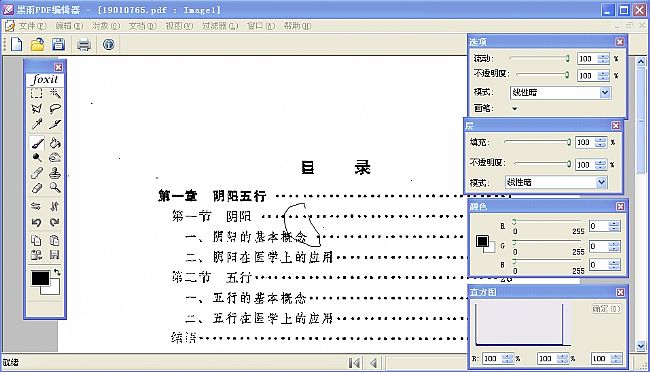Choose the clone stamp tool
The image size is (650, 372).
point(55,173)
